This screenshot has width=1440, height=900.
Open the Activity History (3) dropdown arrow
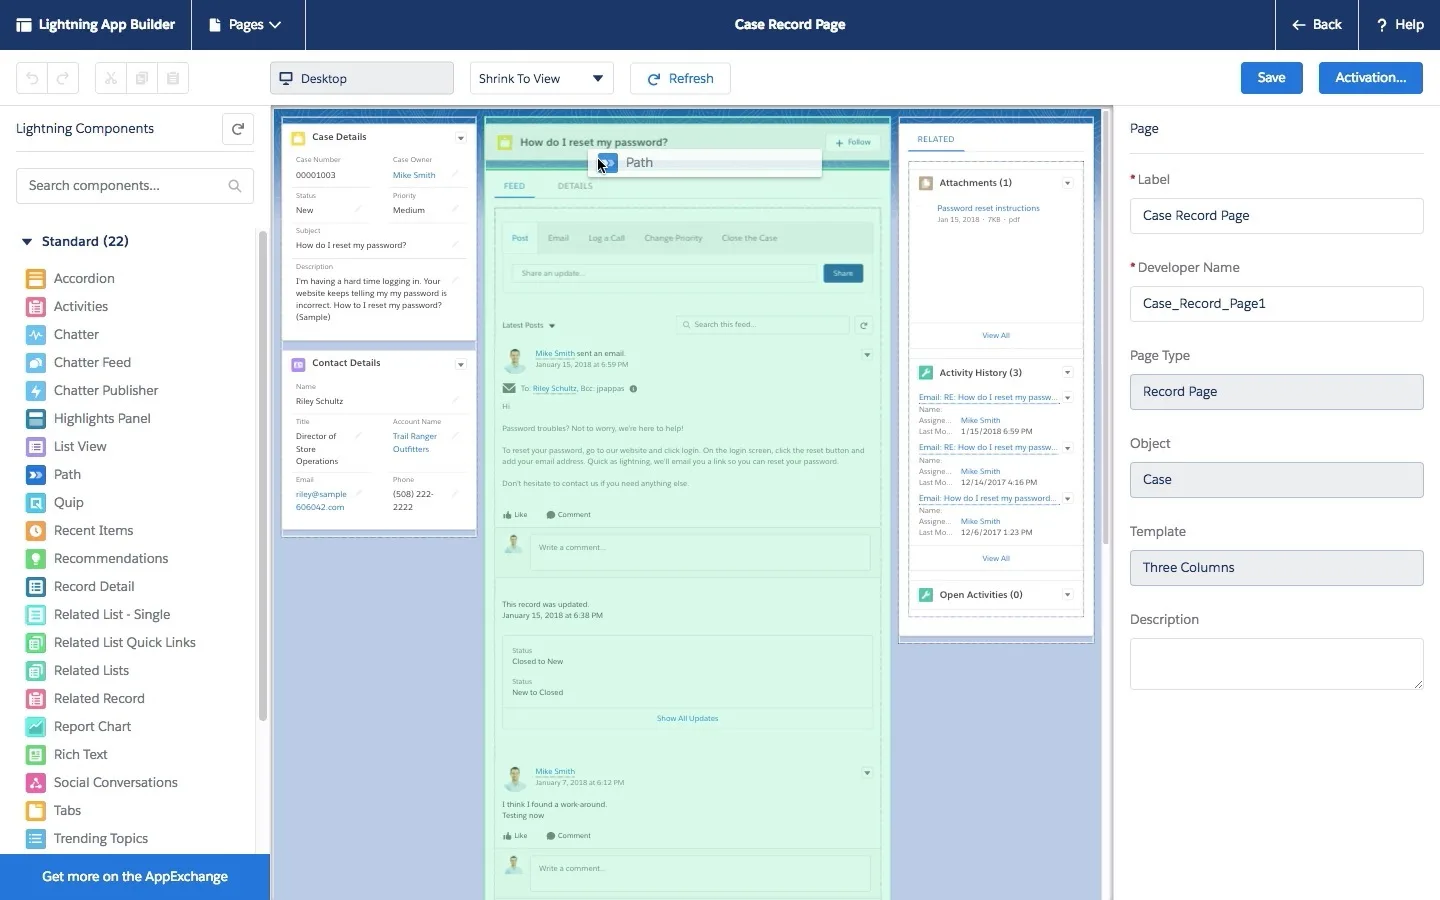1067,373
